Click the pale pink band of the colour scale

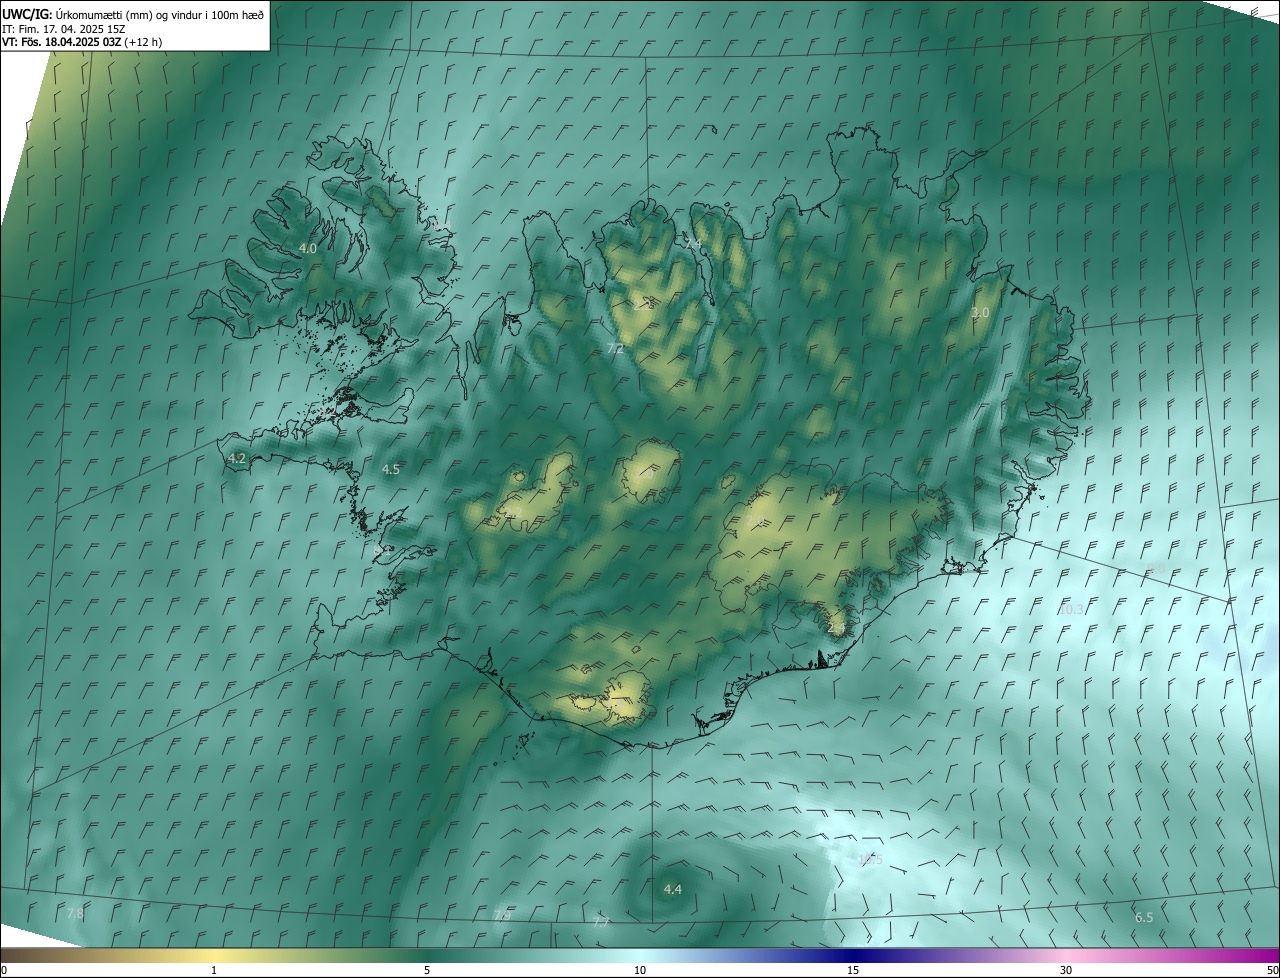coord(1066,955)
